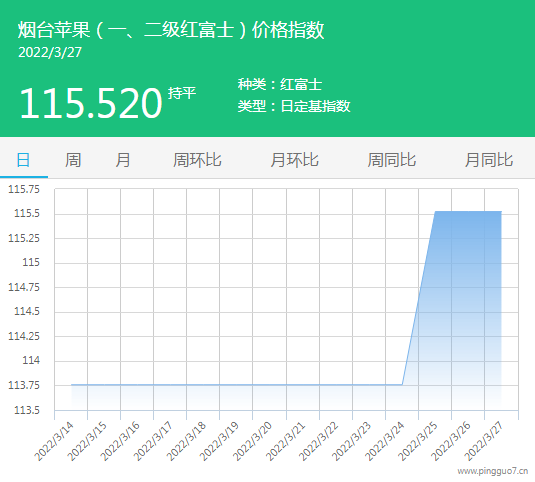Image resolution: width=535 pixels, height=482 pixels.
Task: Click the 2022/3/27 x-axis date label
Action: pos(483,441)
